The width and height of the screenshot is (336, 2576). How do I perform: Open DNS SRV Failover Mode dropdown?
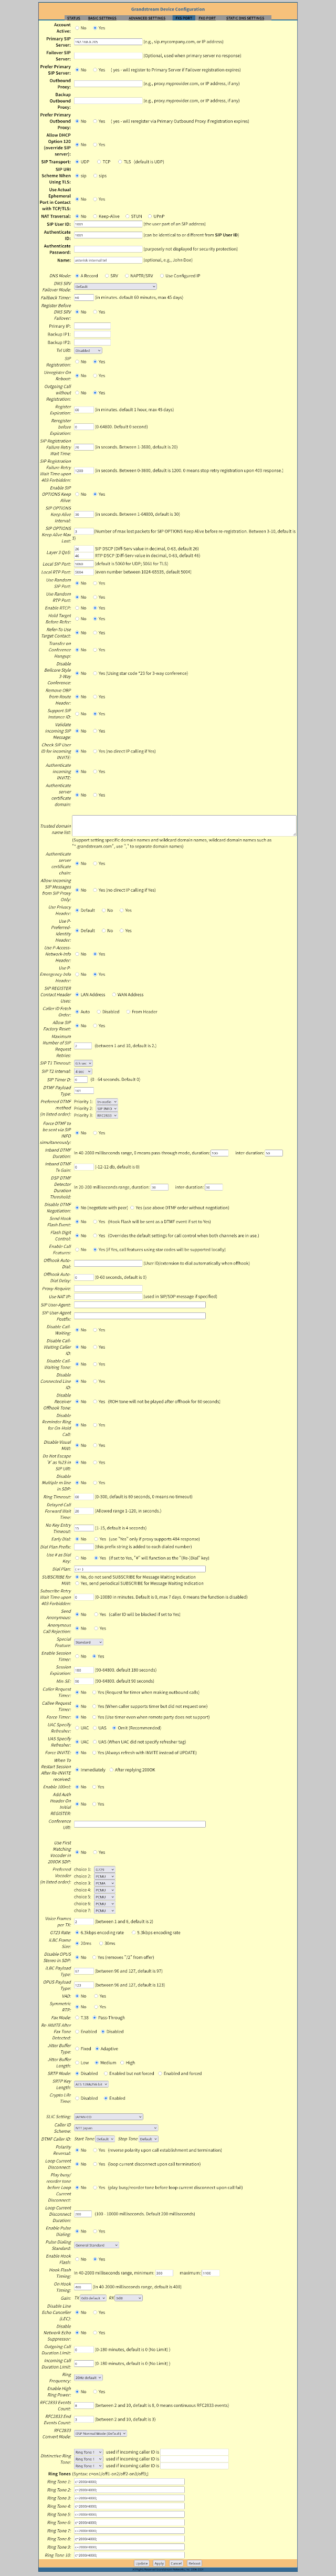click(115, 286)
